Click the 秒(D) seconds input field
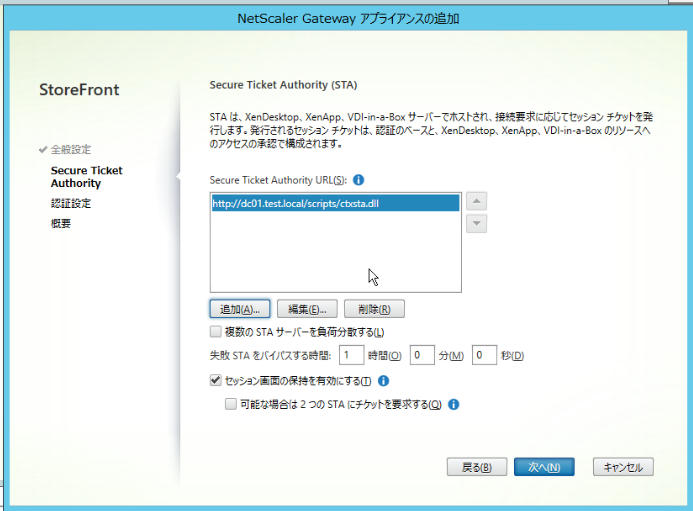Screen dimensions: 693x511 click(x=484, y=355)
